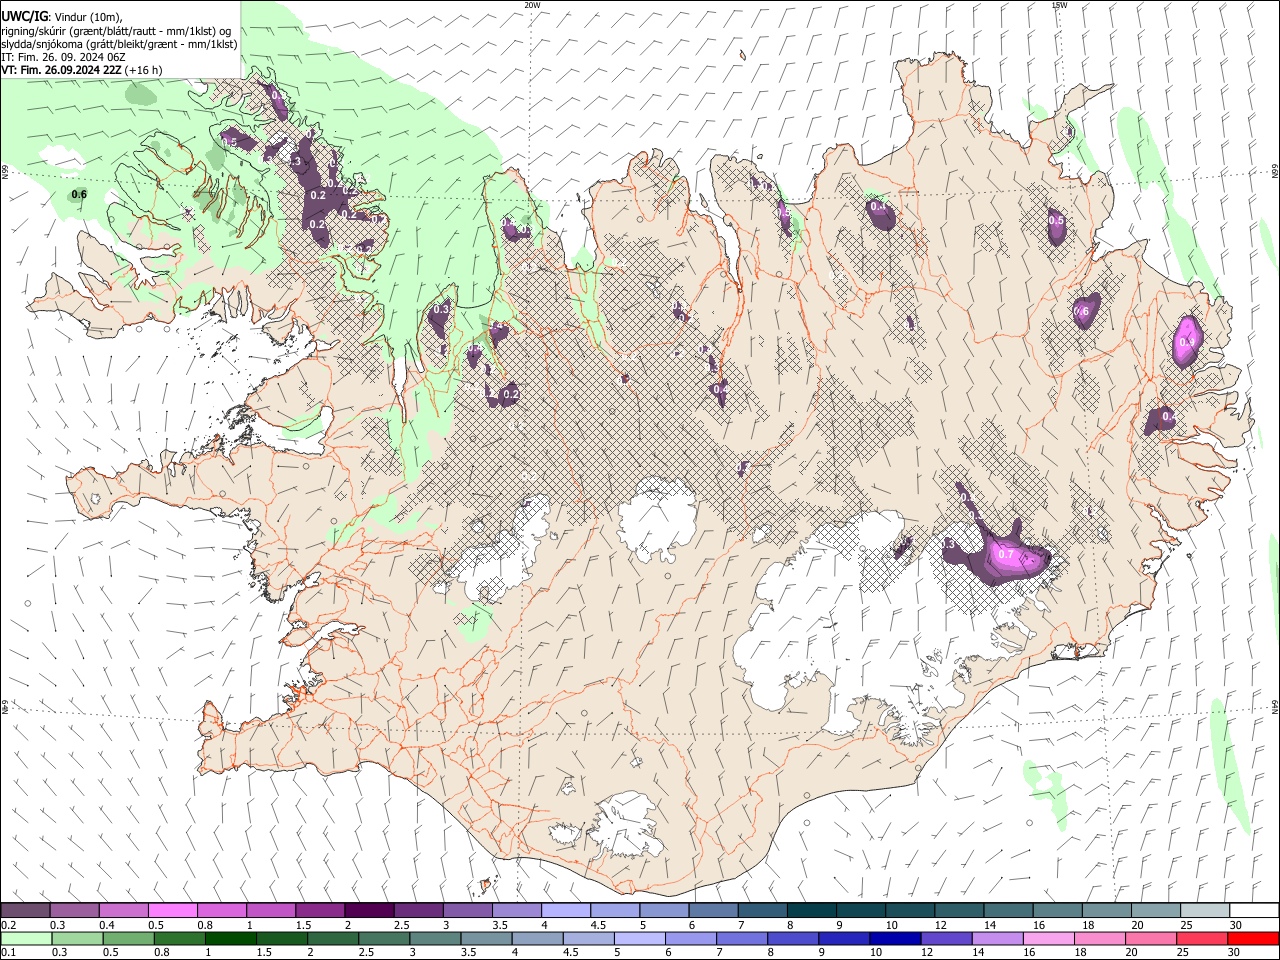Click the 0.4 label in the upper legend
The image size is (1280, 960).
pos(107,925)
